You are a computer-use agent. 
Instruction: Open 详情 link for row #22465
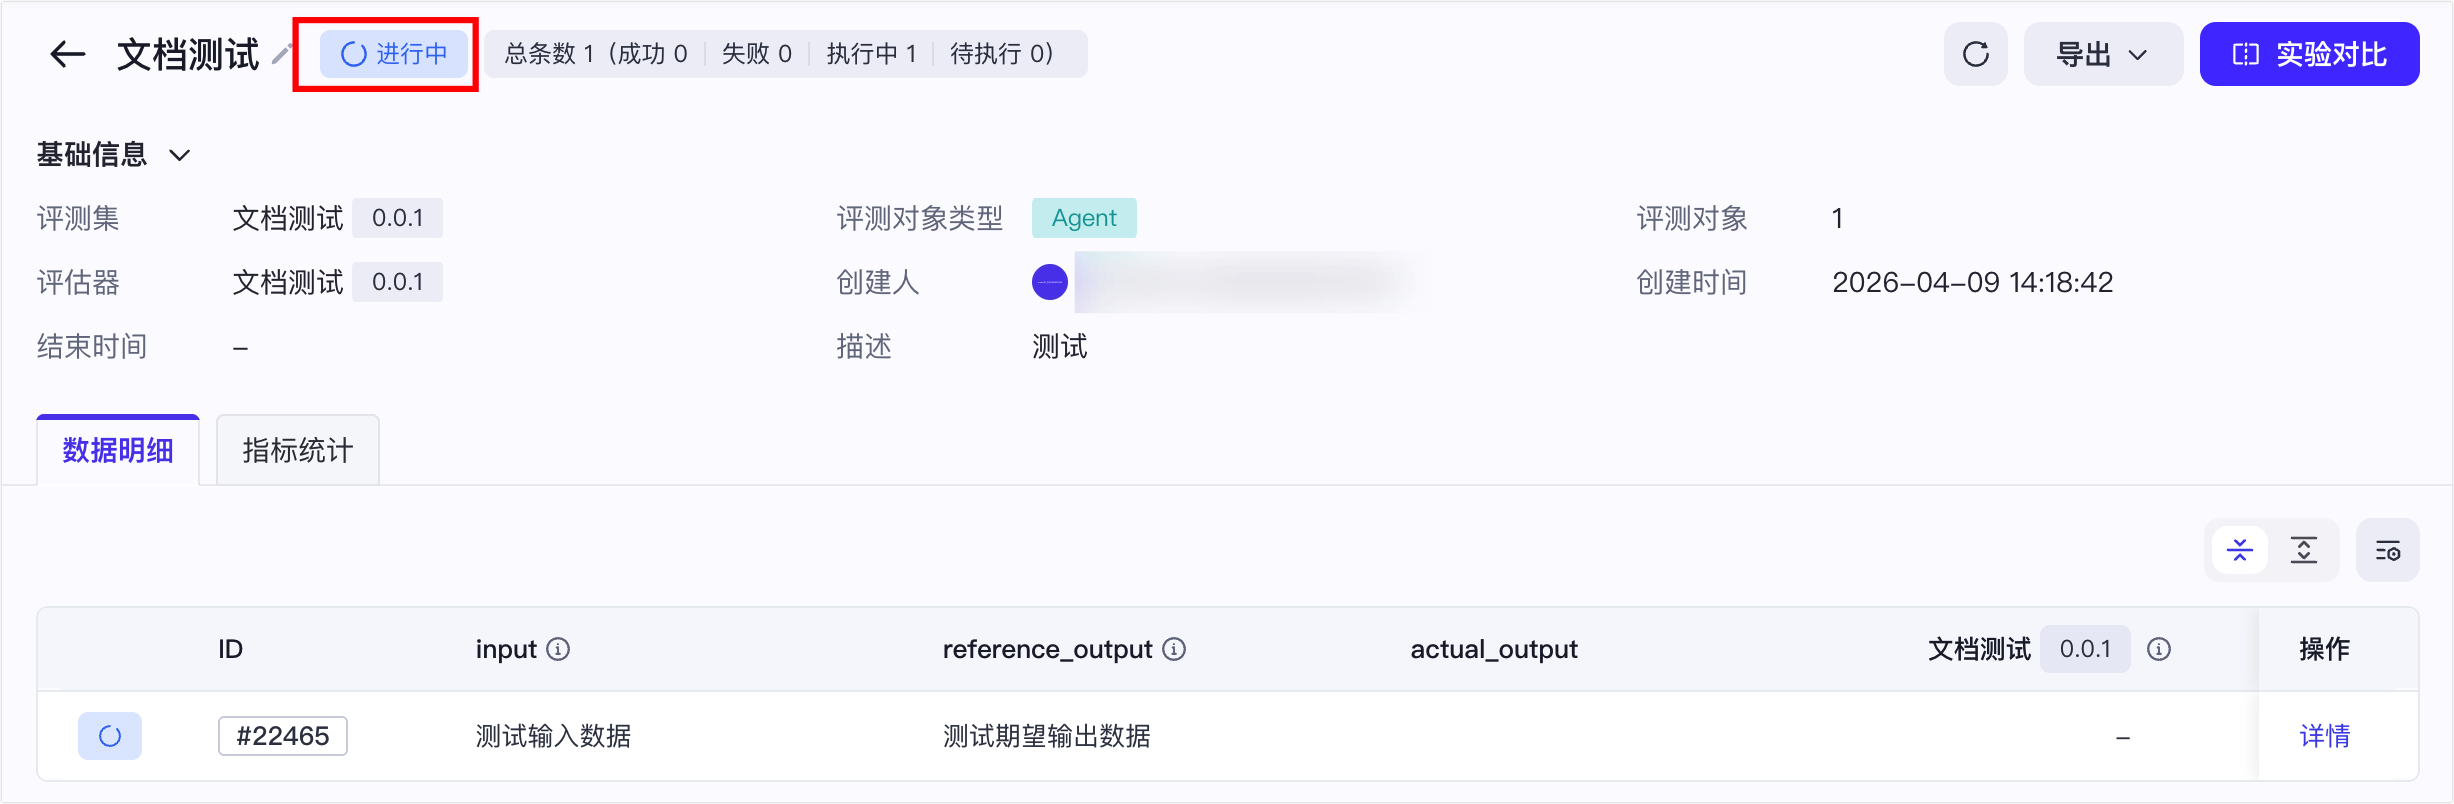coord(2324,736)
